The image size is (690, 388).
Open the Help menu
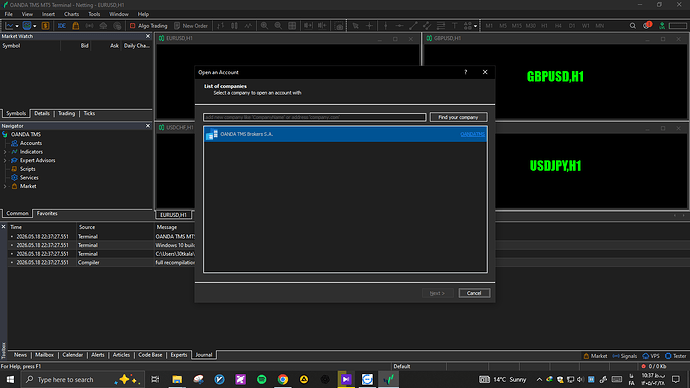pos(143,14)
